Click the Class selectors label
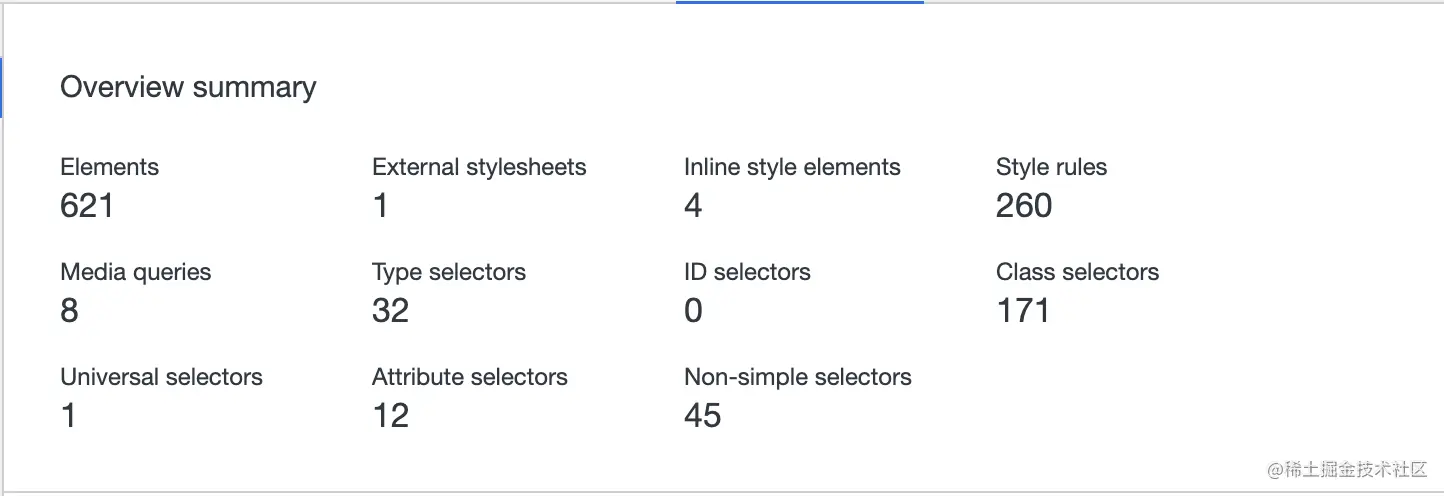Image resolution: width=1444 pixels, height=496 pixels. 1077,272
